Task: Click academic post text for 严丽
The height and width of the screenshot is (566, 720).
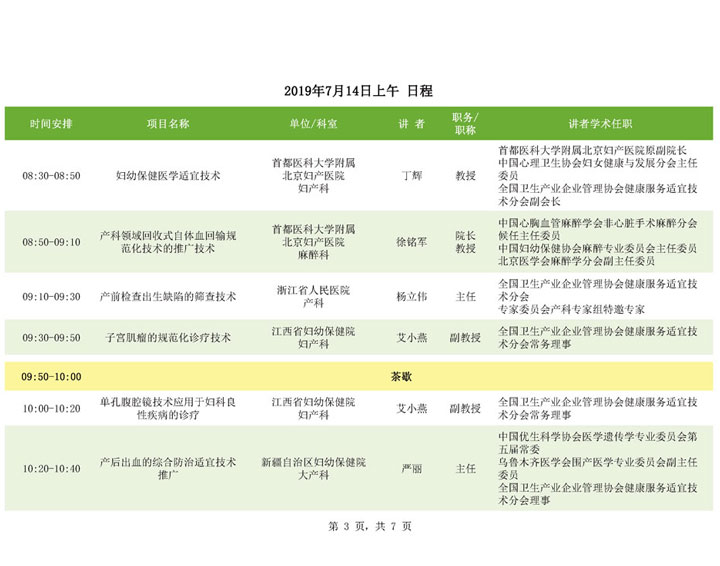Action: 598,469
